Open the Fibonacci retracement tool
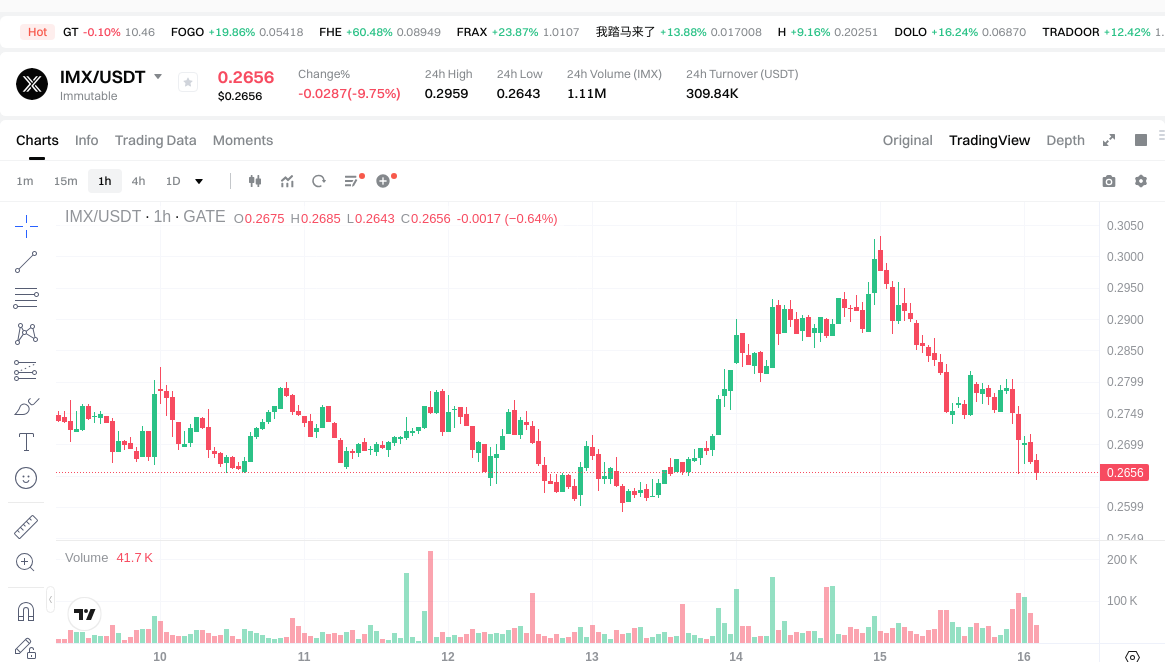Viewport: 1165px width, 662px height. [x=26, y=298]
